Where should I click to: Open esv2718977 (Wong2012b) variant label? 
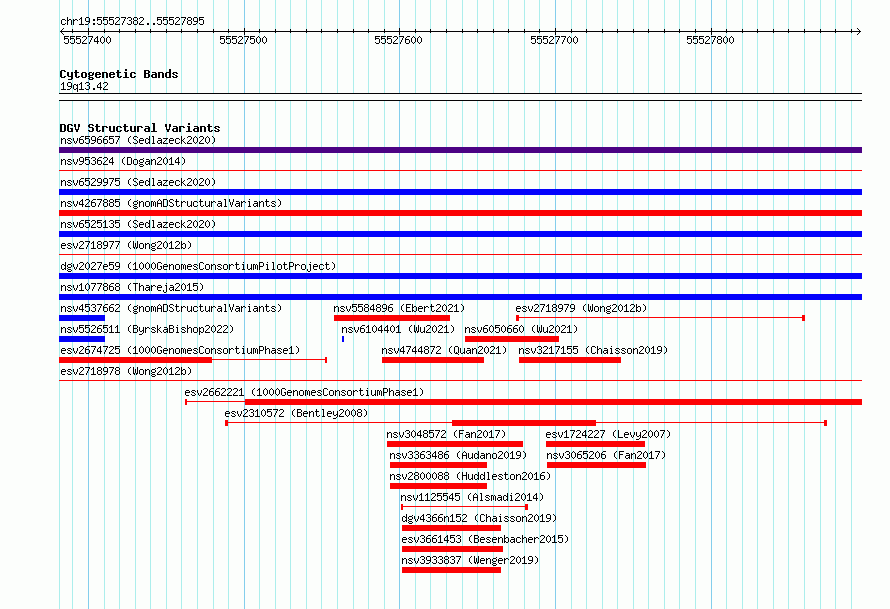pyautogui.click(x=126, y=245)
